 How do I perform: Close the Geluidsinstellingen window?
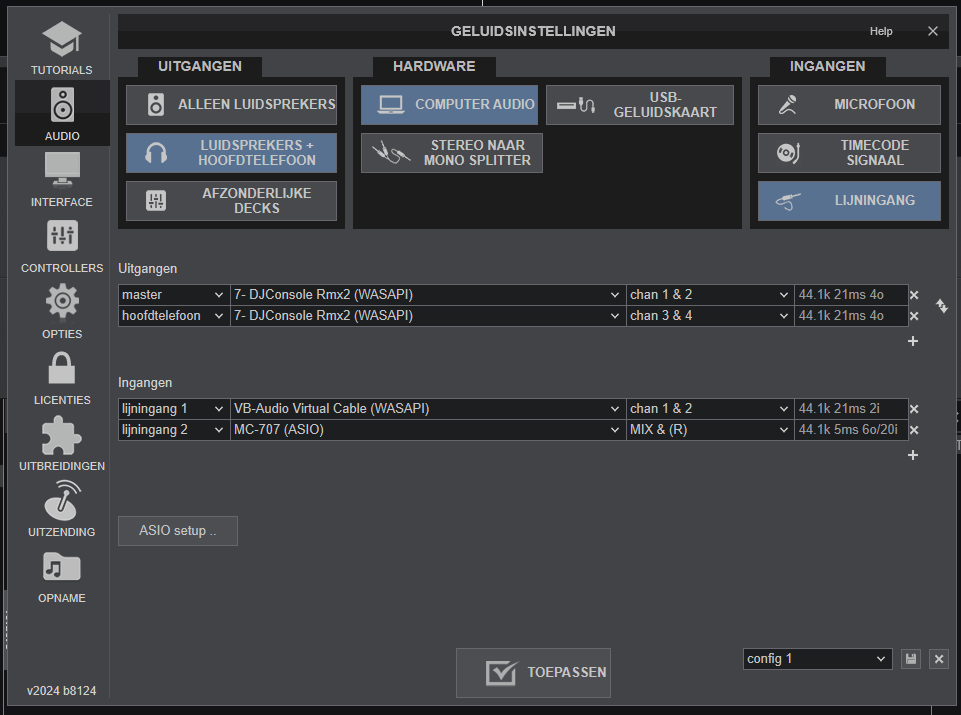point(933,31)
